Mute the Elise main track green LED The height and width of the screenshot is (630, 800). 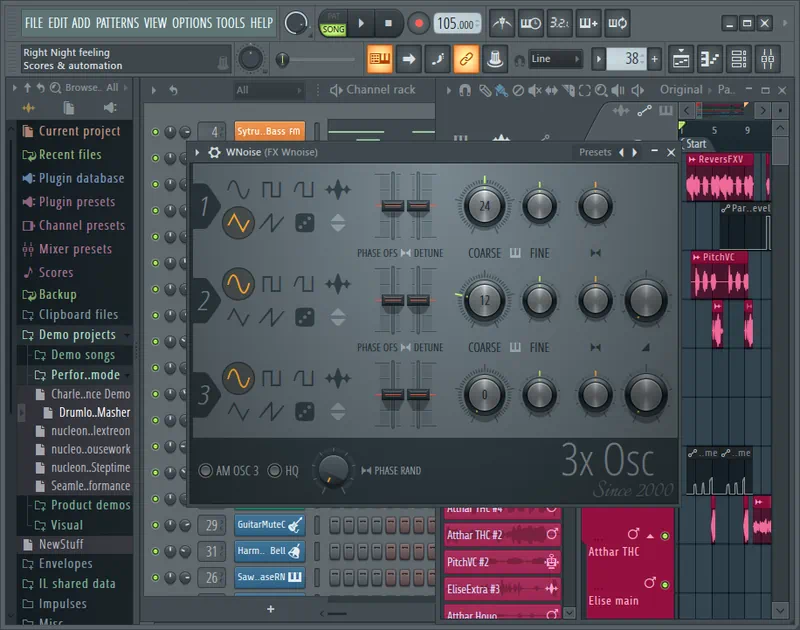(x=665, y=585)
